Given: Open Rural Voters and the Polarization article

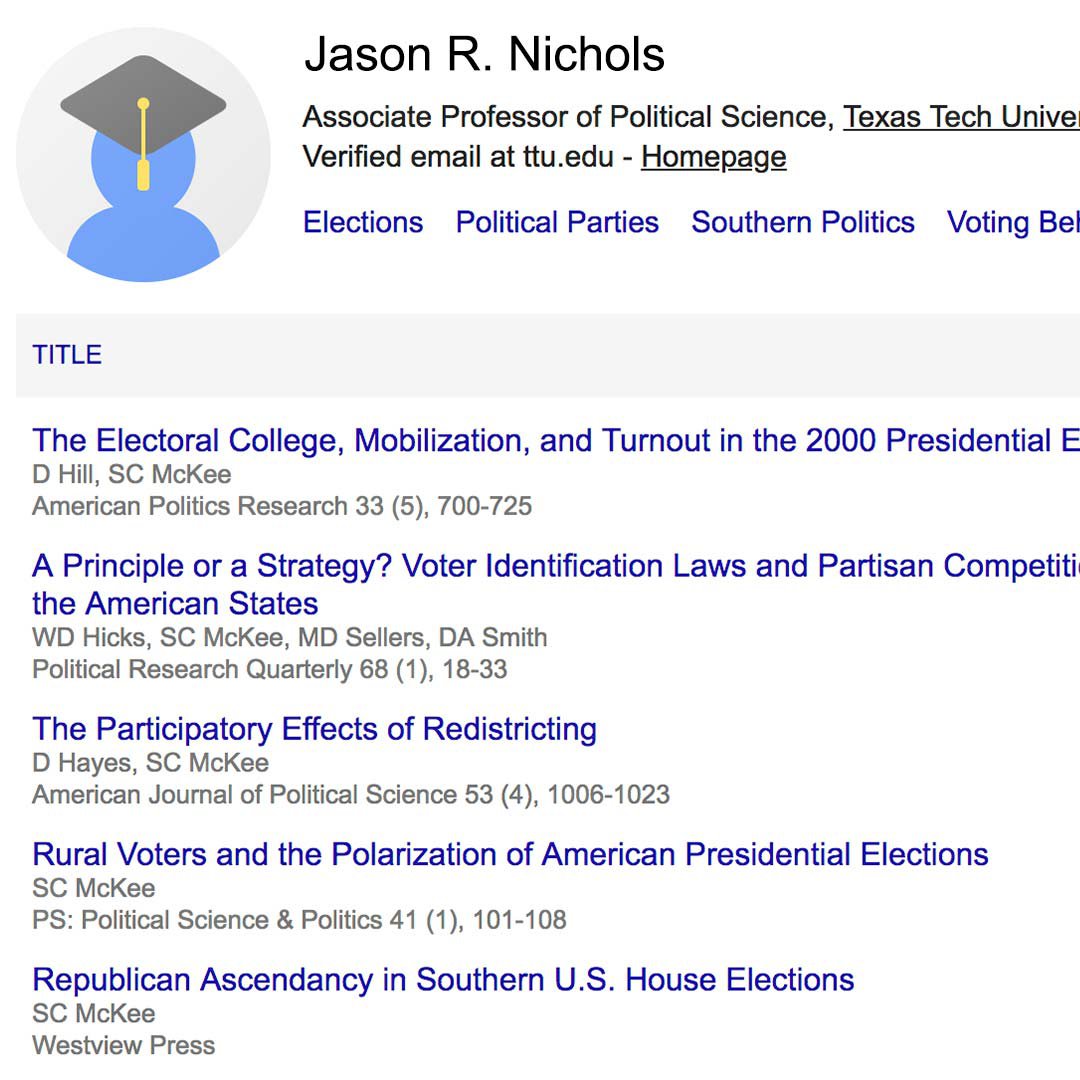Looking at the screenshot, I should coord(510,855).
